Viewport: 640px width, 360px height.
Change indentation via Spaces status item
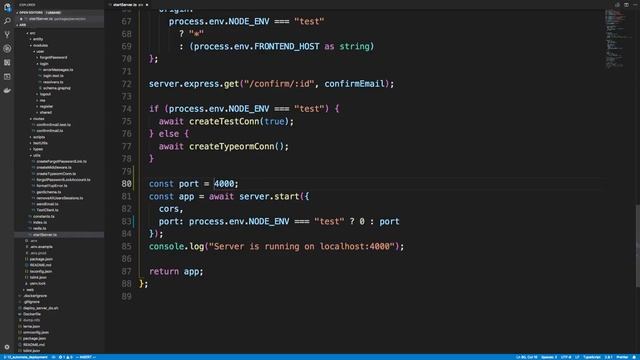[549, 357]
